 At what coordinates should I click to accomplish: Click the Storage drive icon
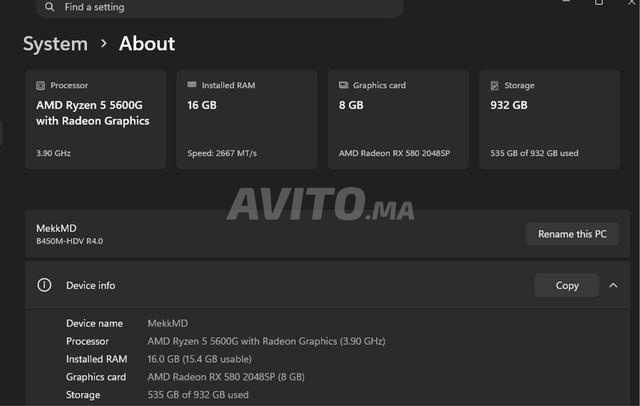click(x=495, y=85)
